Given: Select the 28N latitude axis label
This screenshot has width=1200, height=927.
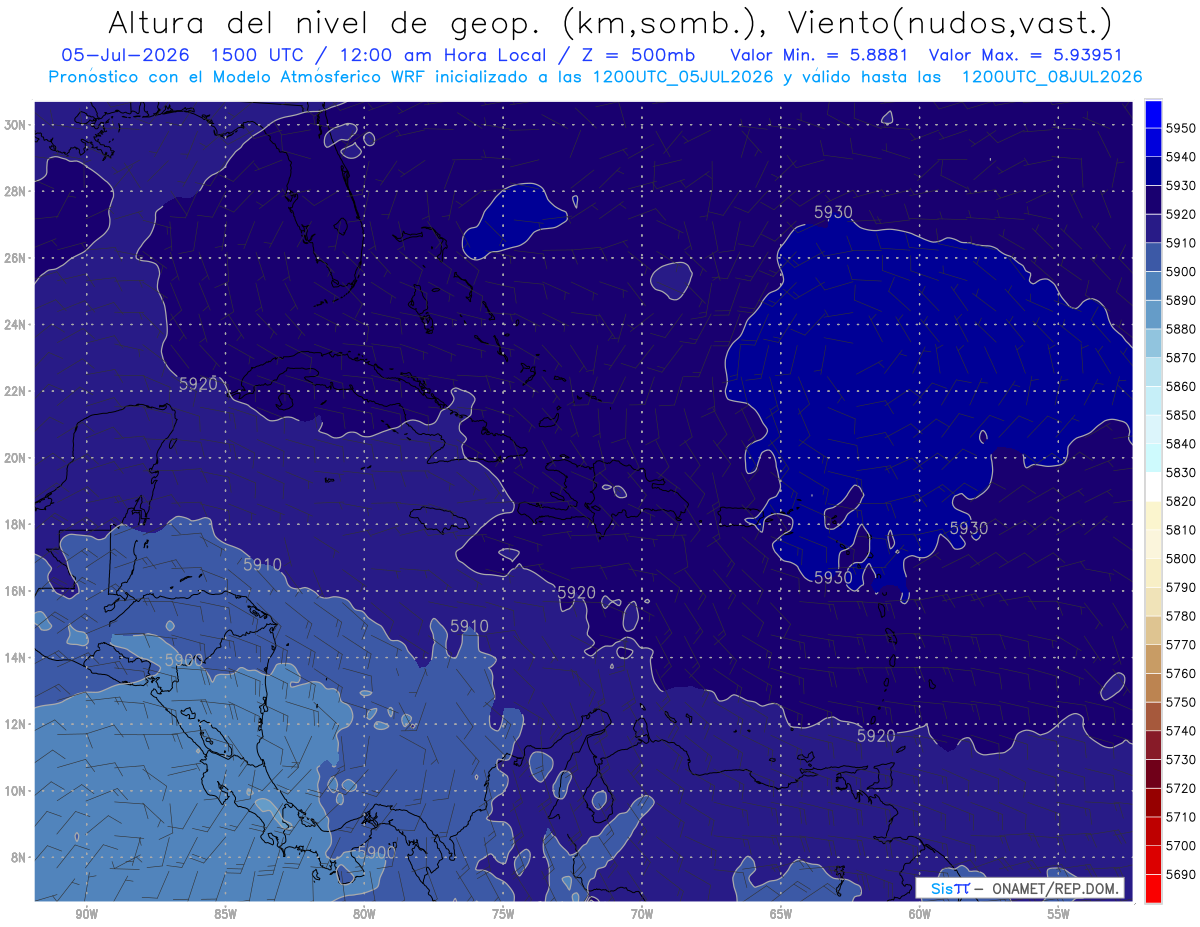Looking at the screenshot, I should [x=17, y=191].
